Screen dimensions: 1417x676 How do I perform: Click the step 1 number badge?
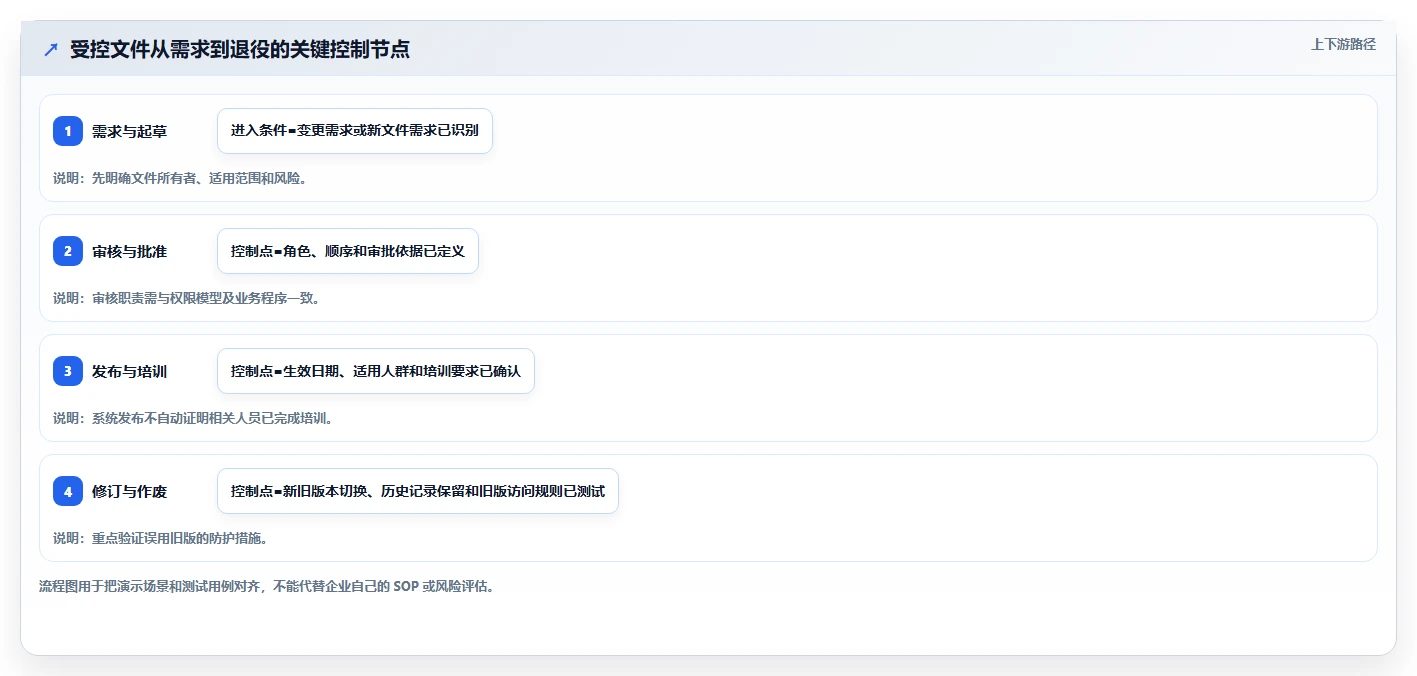pyautogui.click(x=68, y=131)
